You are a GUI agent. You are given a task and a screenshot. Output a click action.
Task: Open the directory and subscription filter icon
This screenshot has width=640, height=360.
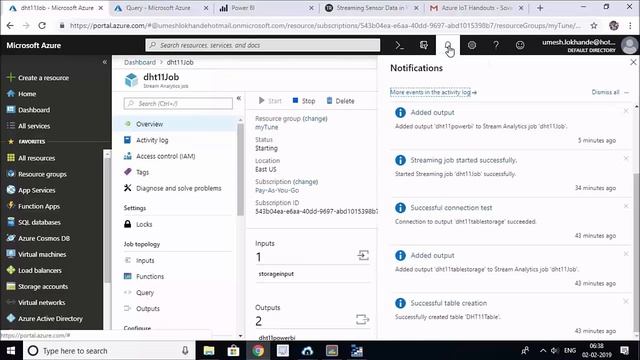424,45
